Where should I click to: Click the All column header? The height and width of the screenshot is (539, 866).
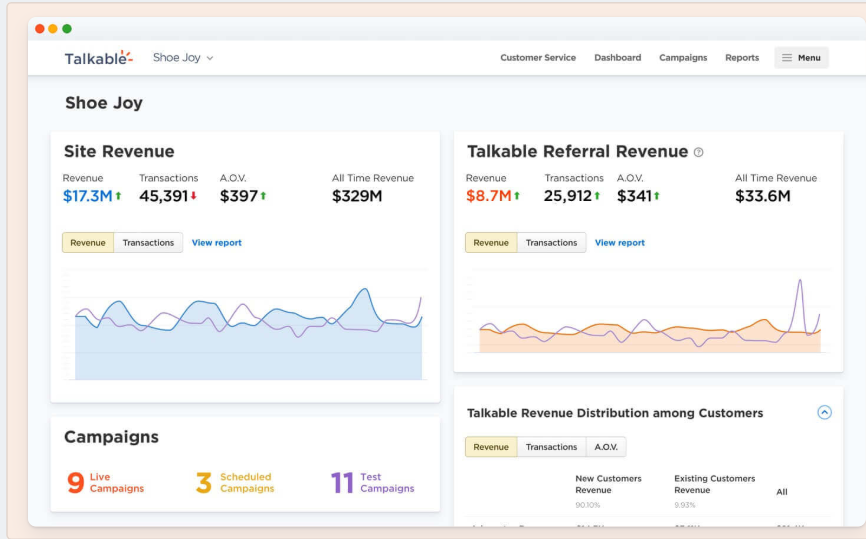pyautogui.click(x=781, y=492)
